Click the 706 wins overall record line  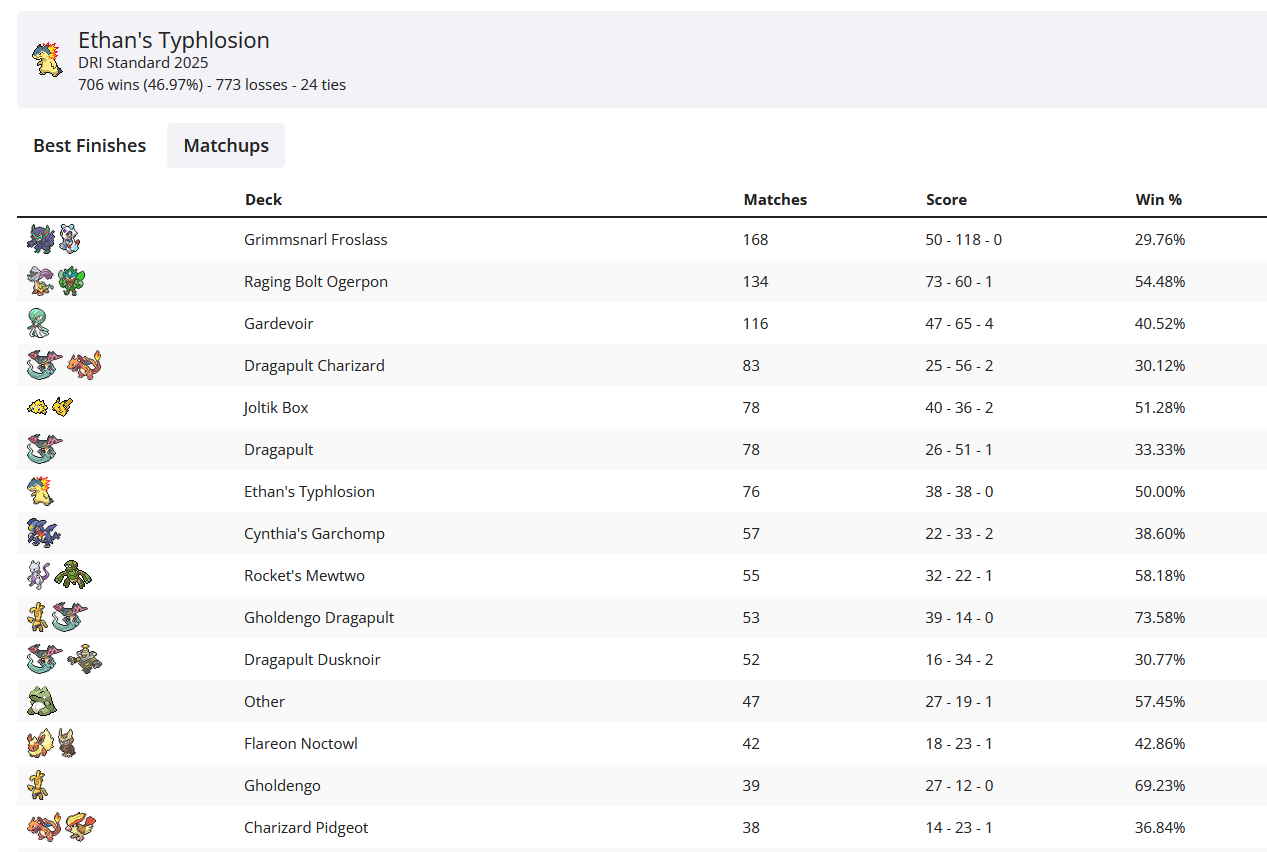[x=212, y=85]
